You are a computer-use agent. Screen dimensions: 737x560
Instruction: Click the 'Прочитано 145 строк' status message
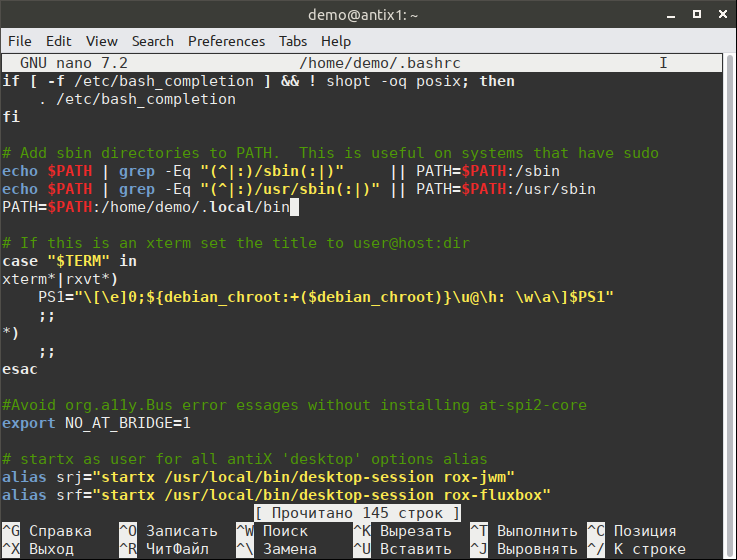pos(358,513)
